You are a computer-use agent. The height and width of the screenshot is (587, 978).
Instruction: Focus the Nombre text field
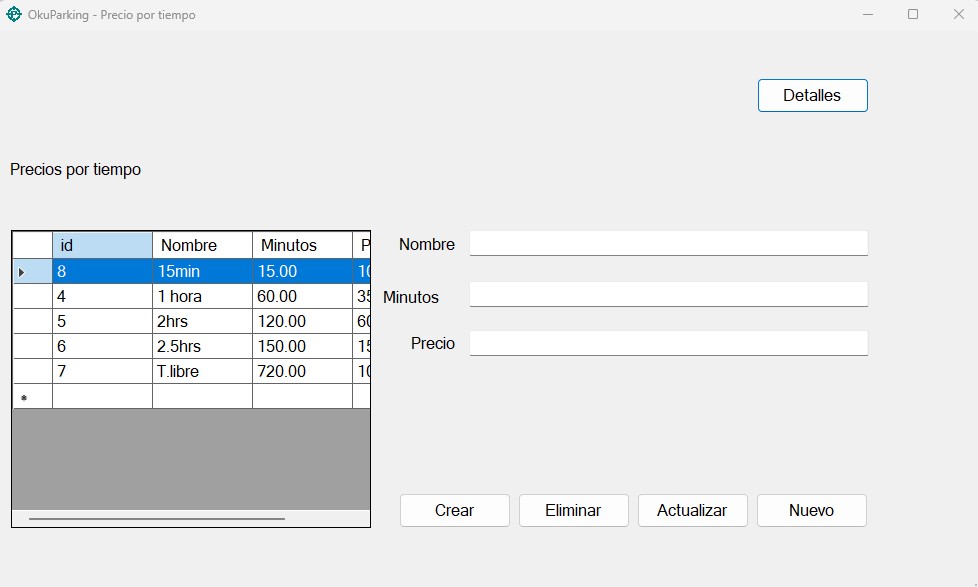click(668, 243)
